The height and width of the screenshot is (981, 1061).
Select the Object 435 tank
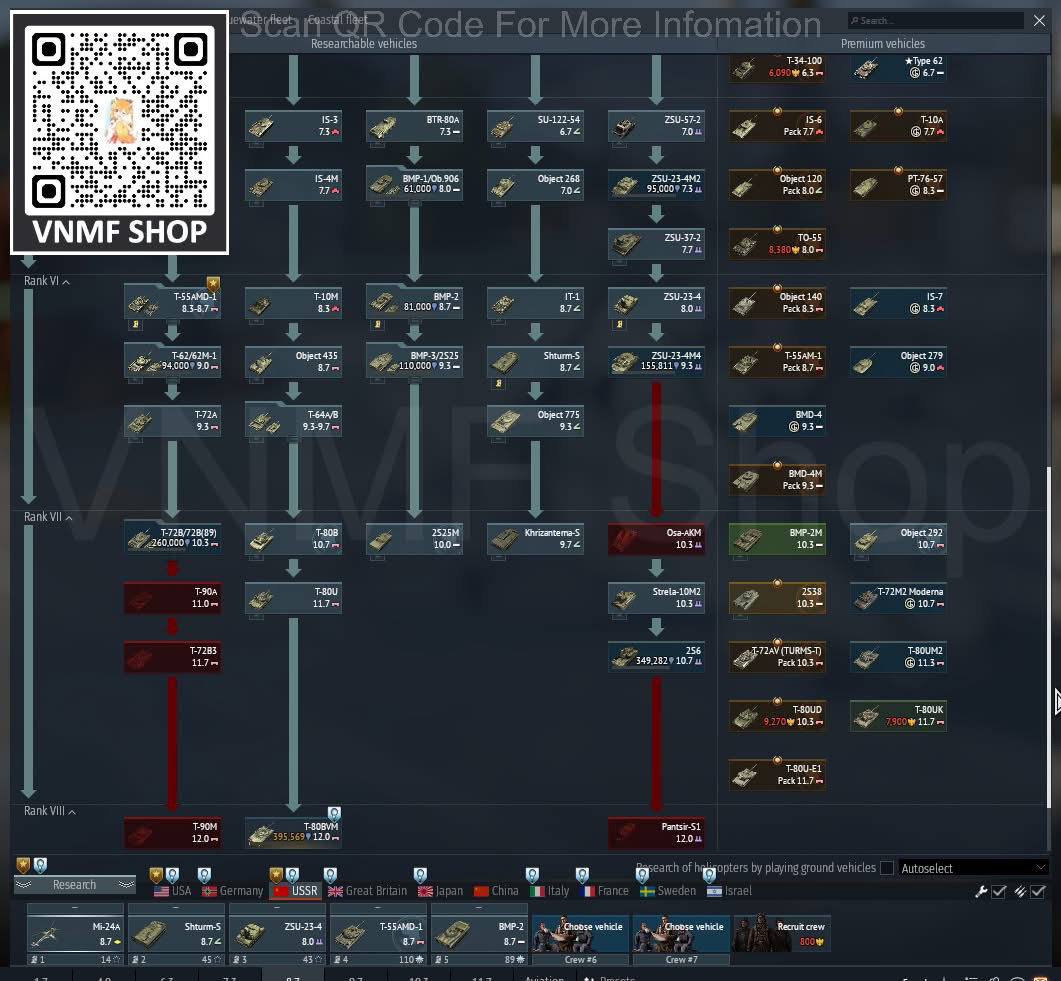pyautogui.click(x=293, y=361)
